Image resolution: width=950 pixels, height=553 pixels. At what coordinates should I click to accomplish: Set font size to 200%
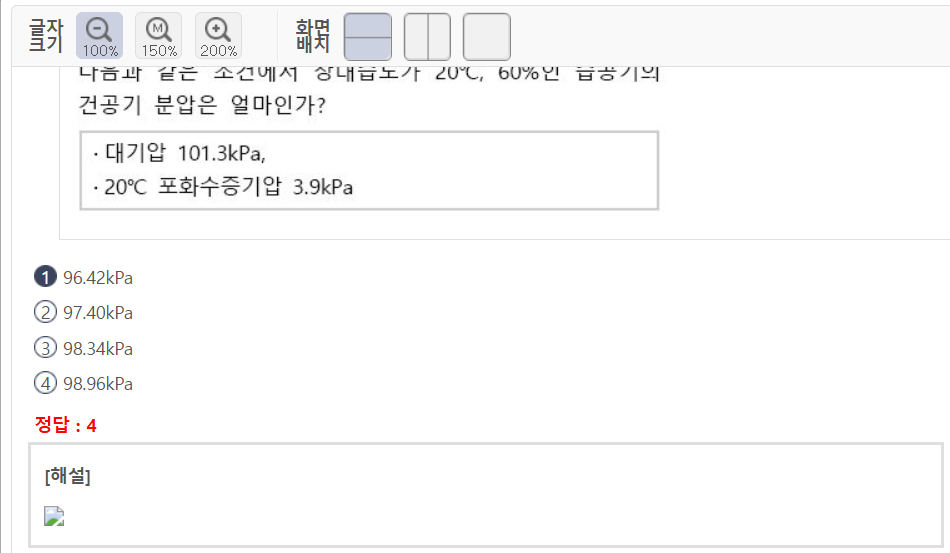(x=218, y=37)
